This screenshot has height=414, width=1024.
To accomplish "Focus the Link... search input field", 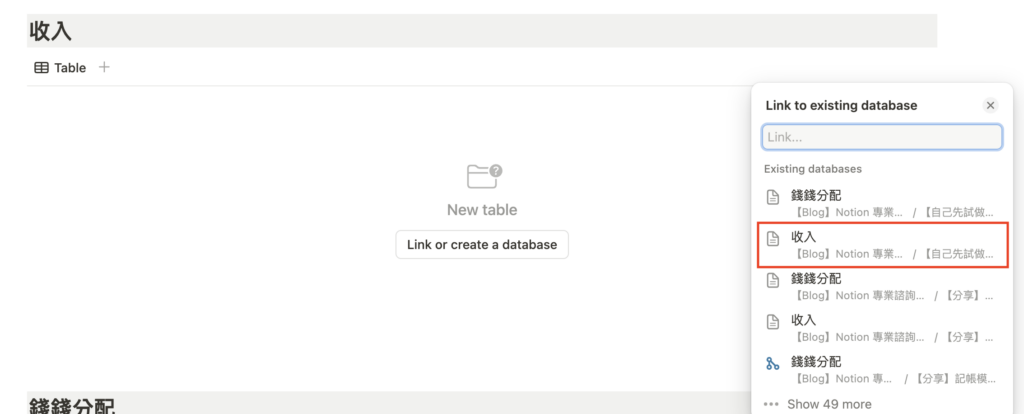I will coord(882,137).
